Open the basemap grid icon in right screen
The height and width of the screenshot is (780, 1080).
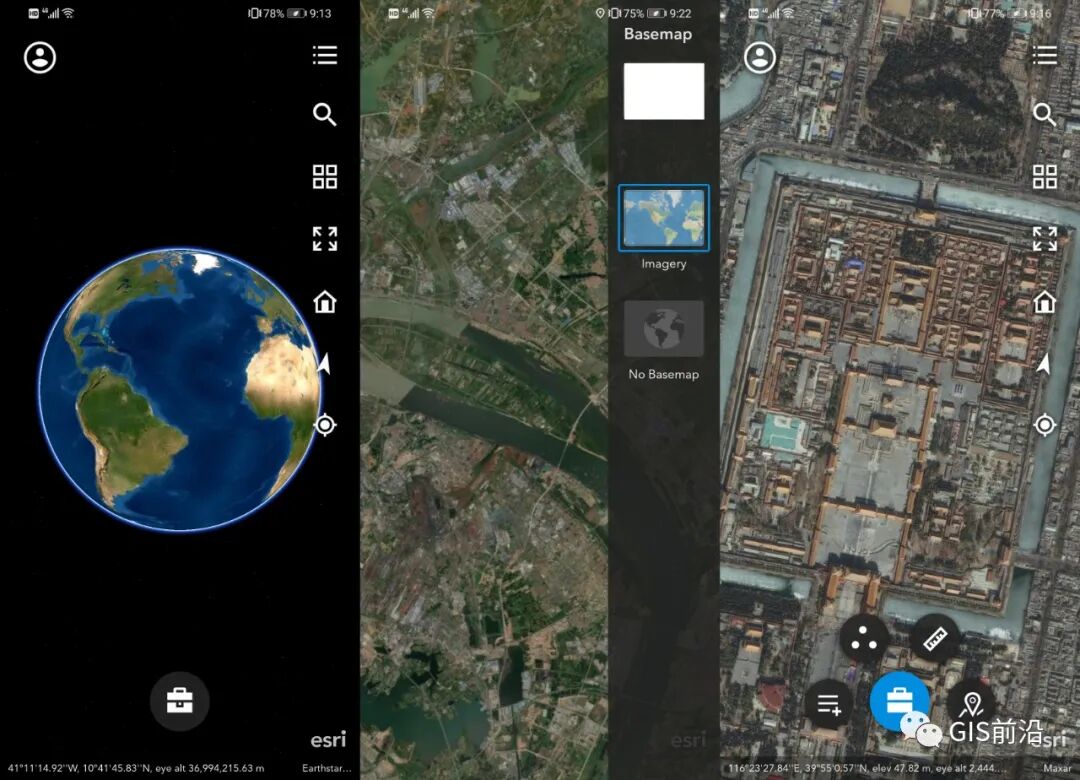click(x=1044, y=176)
